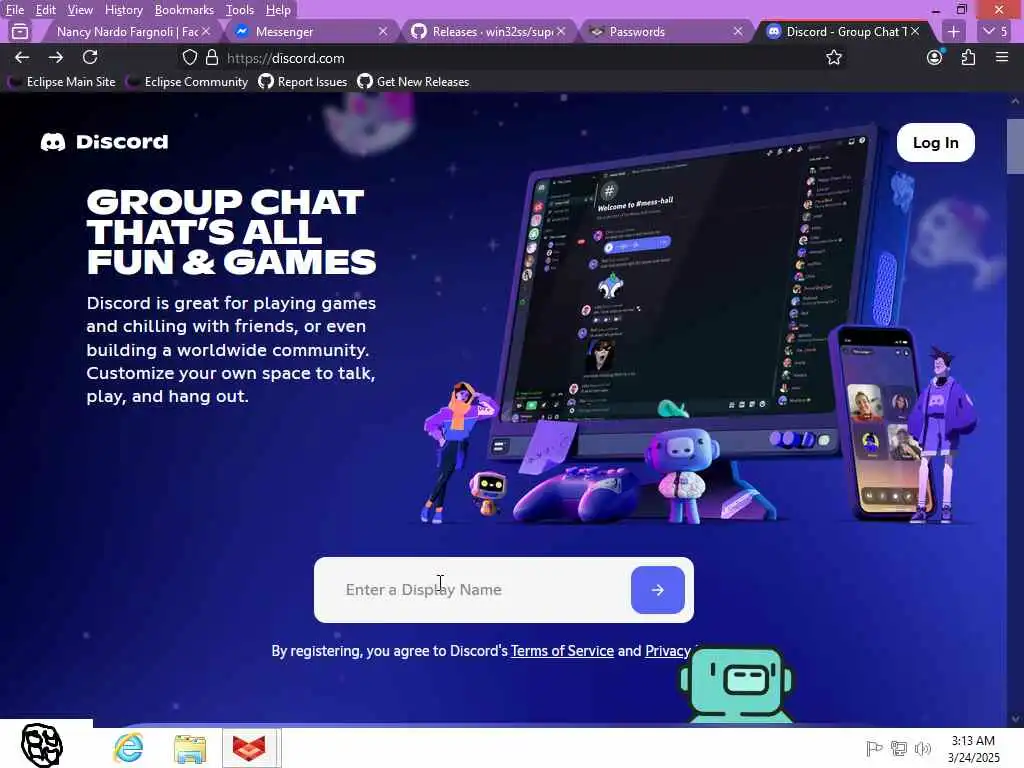Open the View menu
The height and width of the screenshot is (768, 1024).
(80, 10)
